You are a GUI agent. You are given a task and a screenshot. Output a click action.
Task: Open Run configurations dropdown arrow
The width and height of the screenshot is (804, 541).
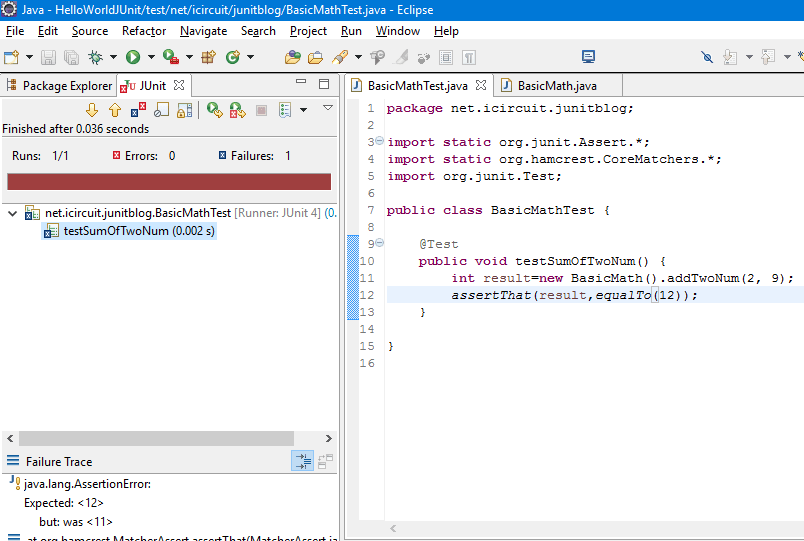pyautogui.click(x=151, y=57)
